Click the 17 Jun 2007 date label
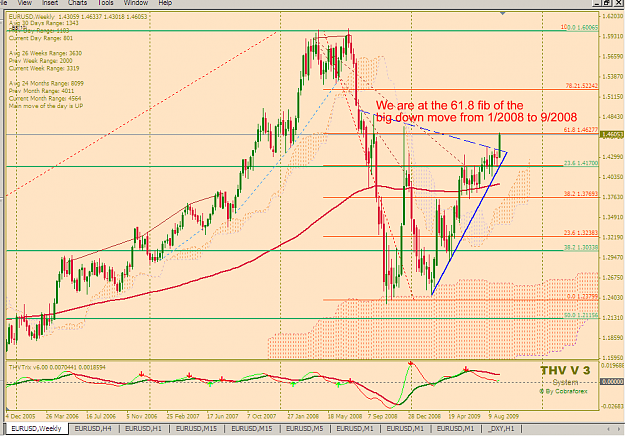Image resolution: width=625 pixels, height=436 pixels. point(222,416)
